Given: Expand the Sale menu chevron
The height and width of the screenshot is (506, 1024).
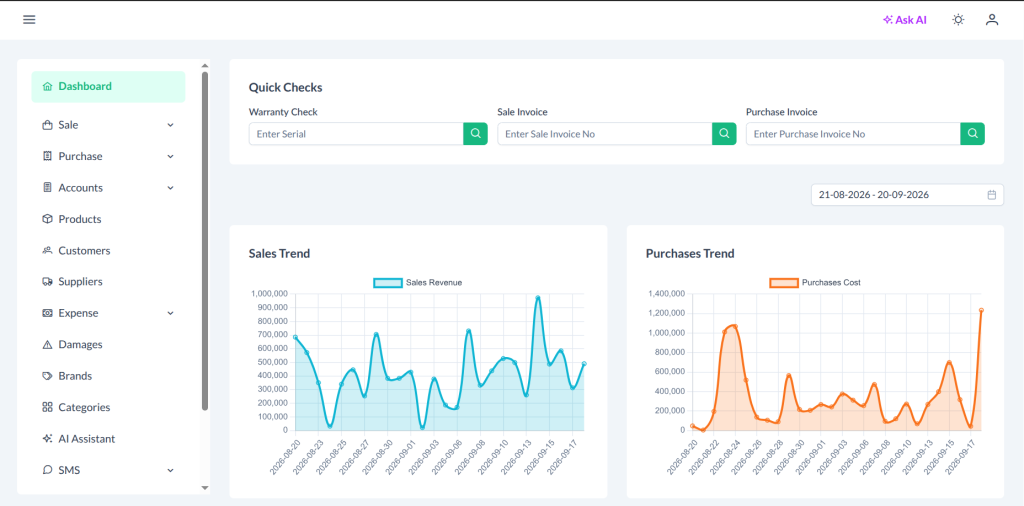Looking at the screenshot, I should click(x=170, y=125).
